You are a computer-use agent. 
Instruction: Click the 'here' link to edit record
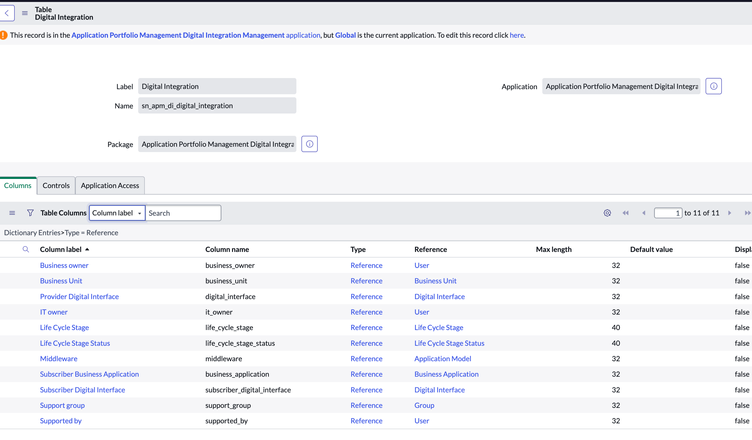(x=517, y=35)
